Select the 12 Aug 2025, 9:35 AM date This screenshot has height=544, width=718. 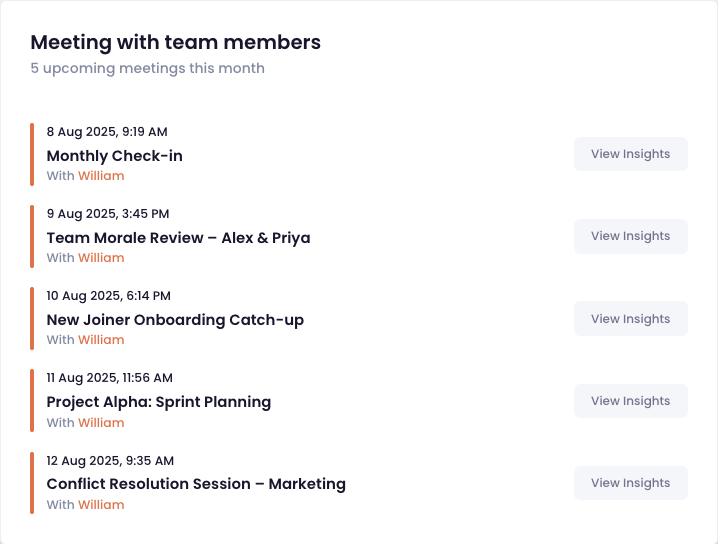tap(110, 460)
